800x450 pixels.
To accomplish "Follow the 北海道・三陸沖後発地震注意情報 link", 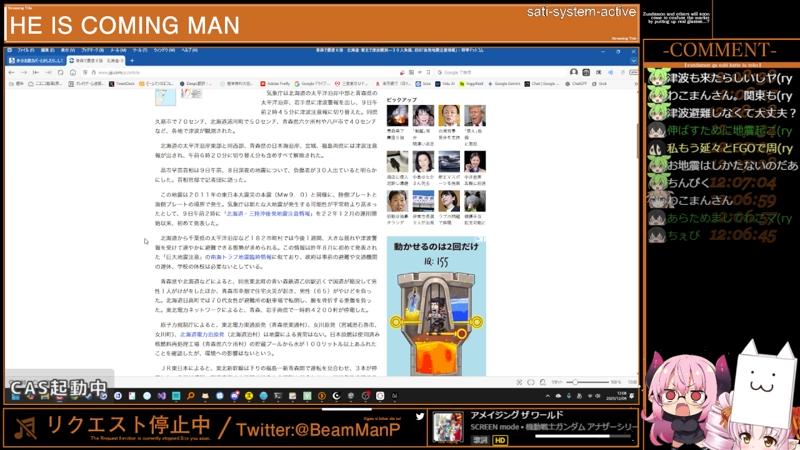I will coord(268,214).
